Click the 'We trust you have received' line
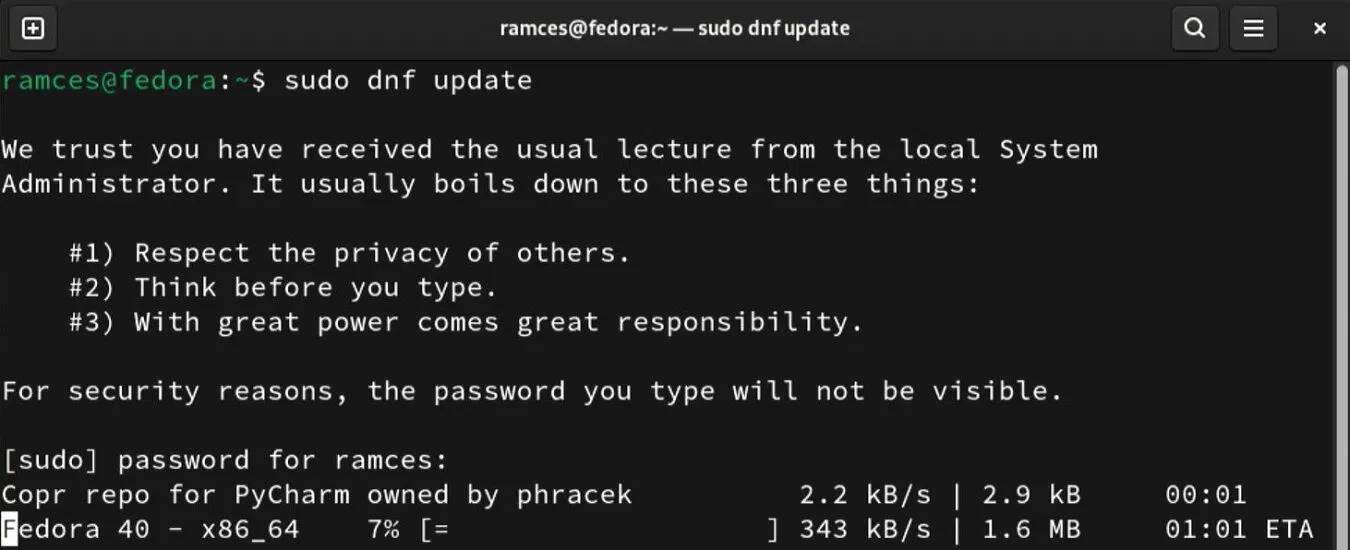 (x=549, y=150)
